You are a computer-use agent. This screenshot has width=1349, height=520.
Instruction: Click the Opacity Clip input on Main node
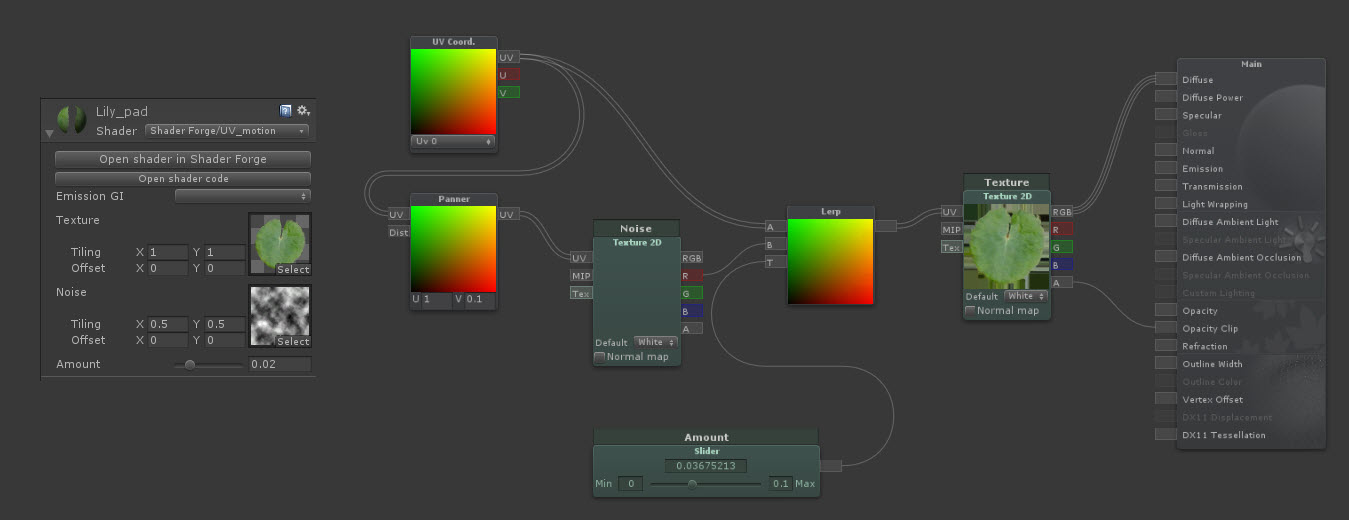pos(1166,329)
